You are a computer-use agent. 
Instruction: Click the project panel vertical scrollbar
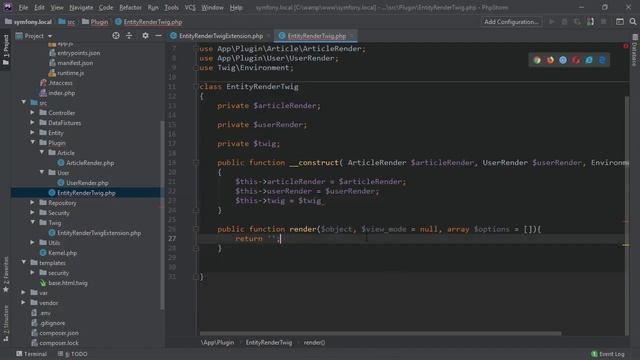pos(162,214)
